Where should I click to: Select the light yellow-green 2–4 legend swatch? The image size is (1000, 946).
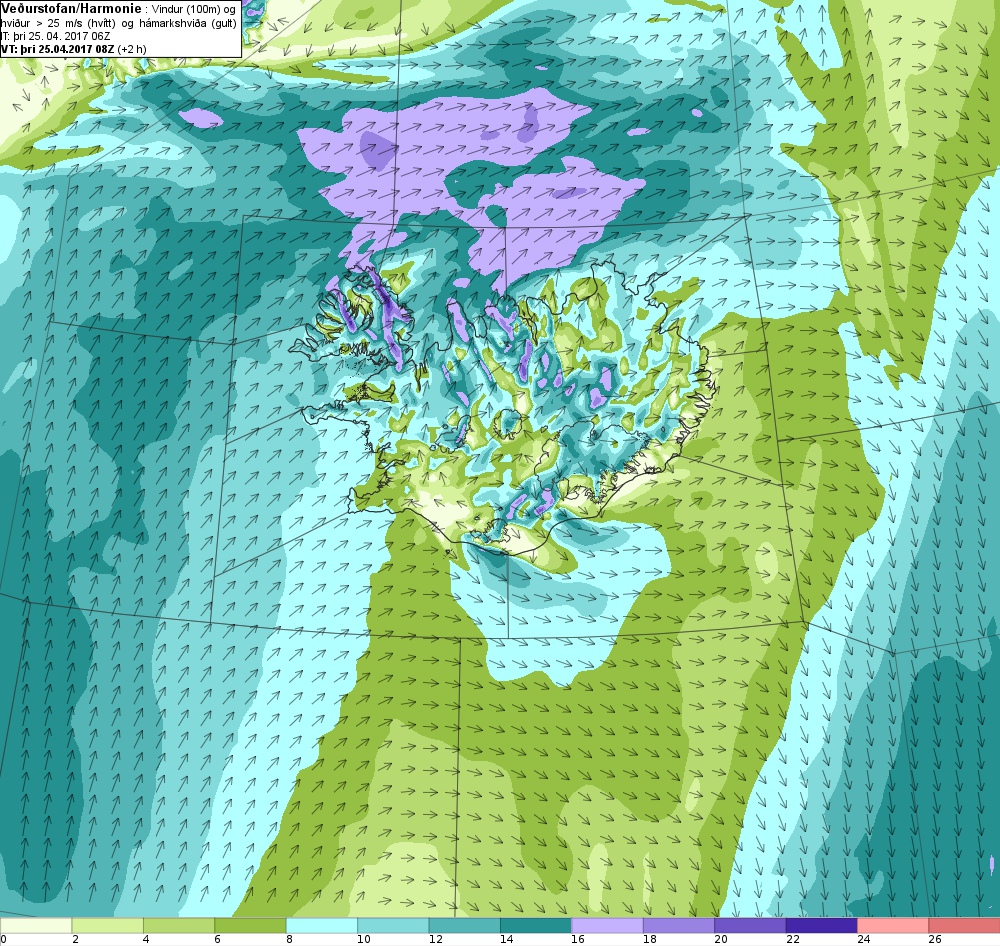point(108,925)
